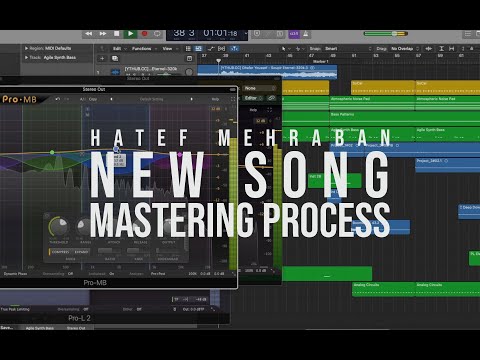Click the None dropdown in rear plugin window
480x360 pixels.
click(259, 88)
